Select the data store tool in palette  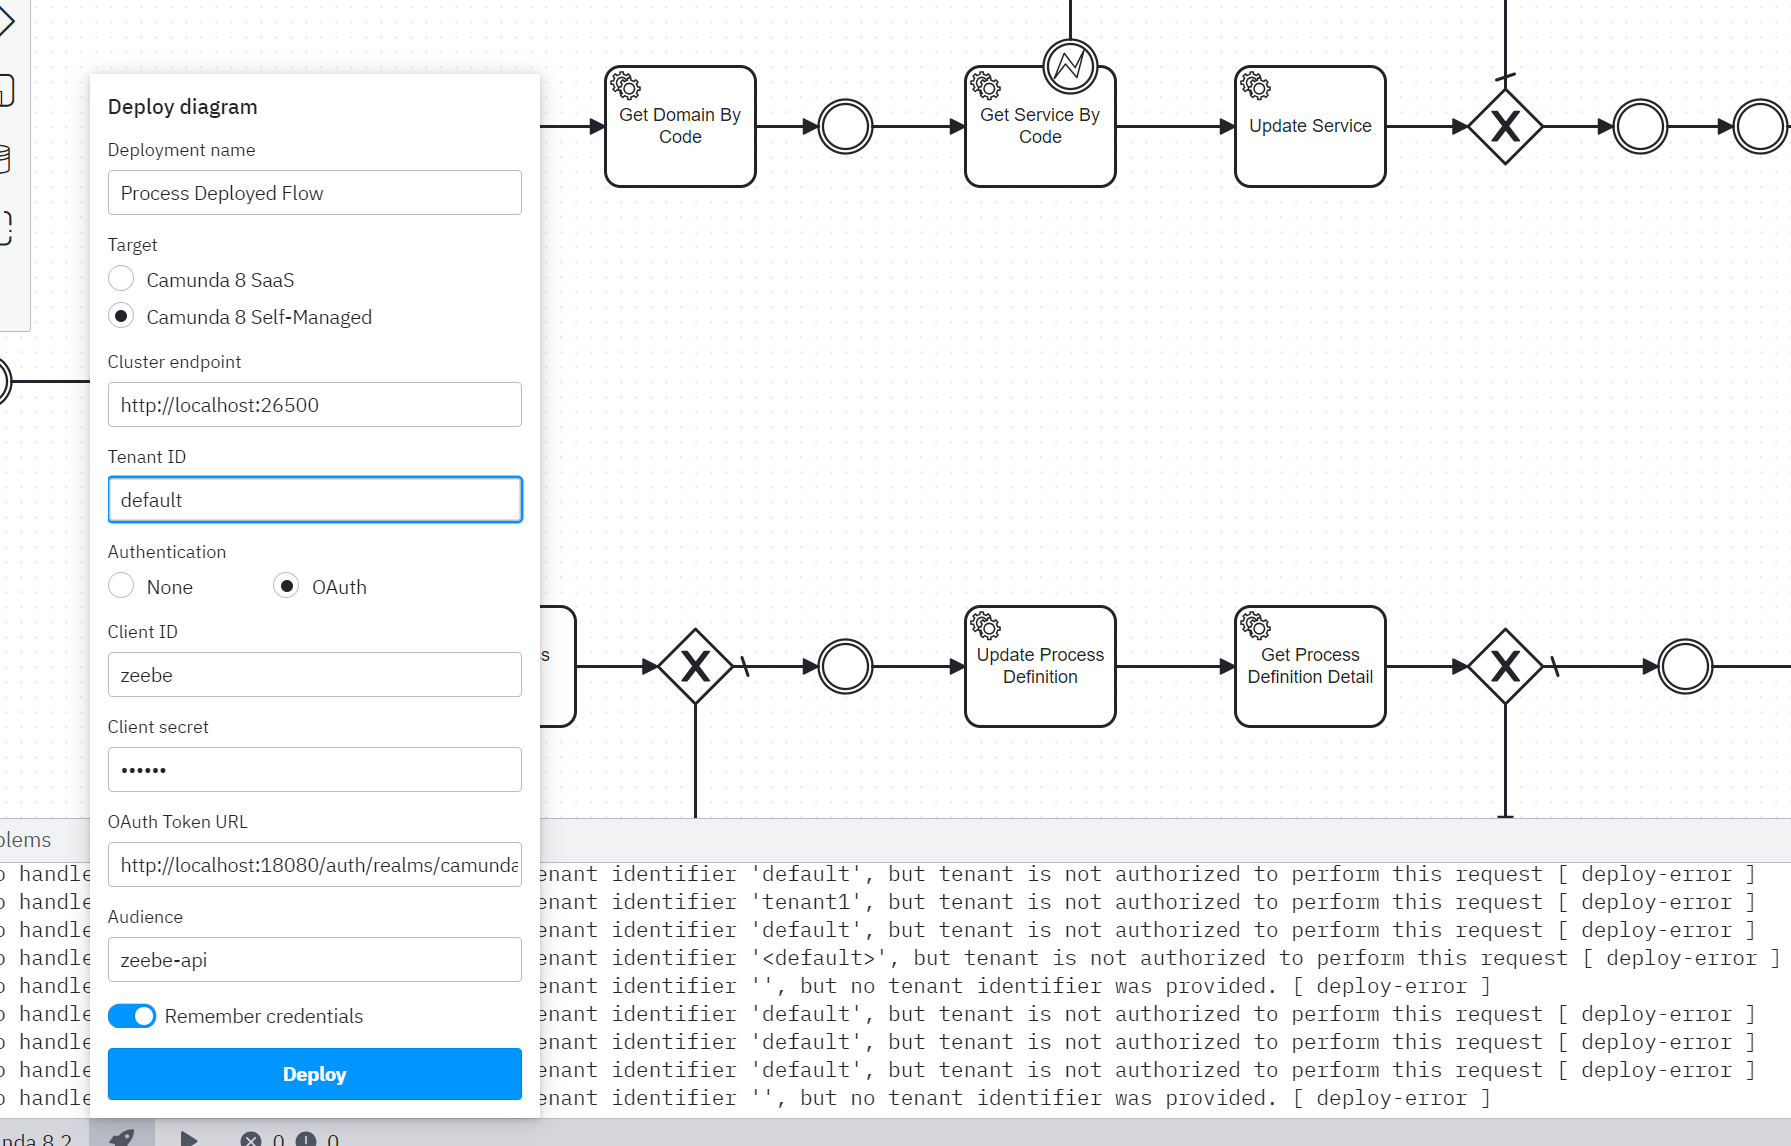point(5,158)
